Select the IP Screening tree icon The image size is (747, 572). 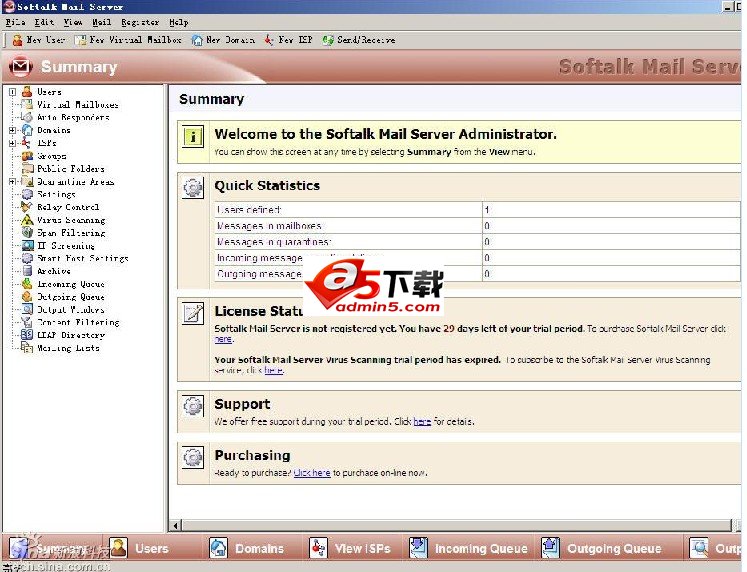pyautogui.click(x=27, y=246)
